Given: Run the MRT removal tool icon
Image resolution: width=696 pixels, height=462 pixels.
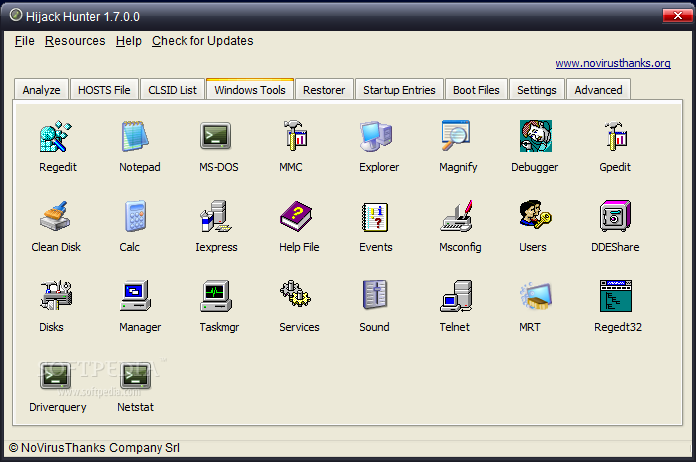Looking at the screenshot, I should click(x=536, y=296).
